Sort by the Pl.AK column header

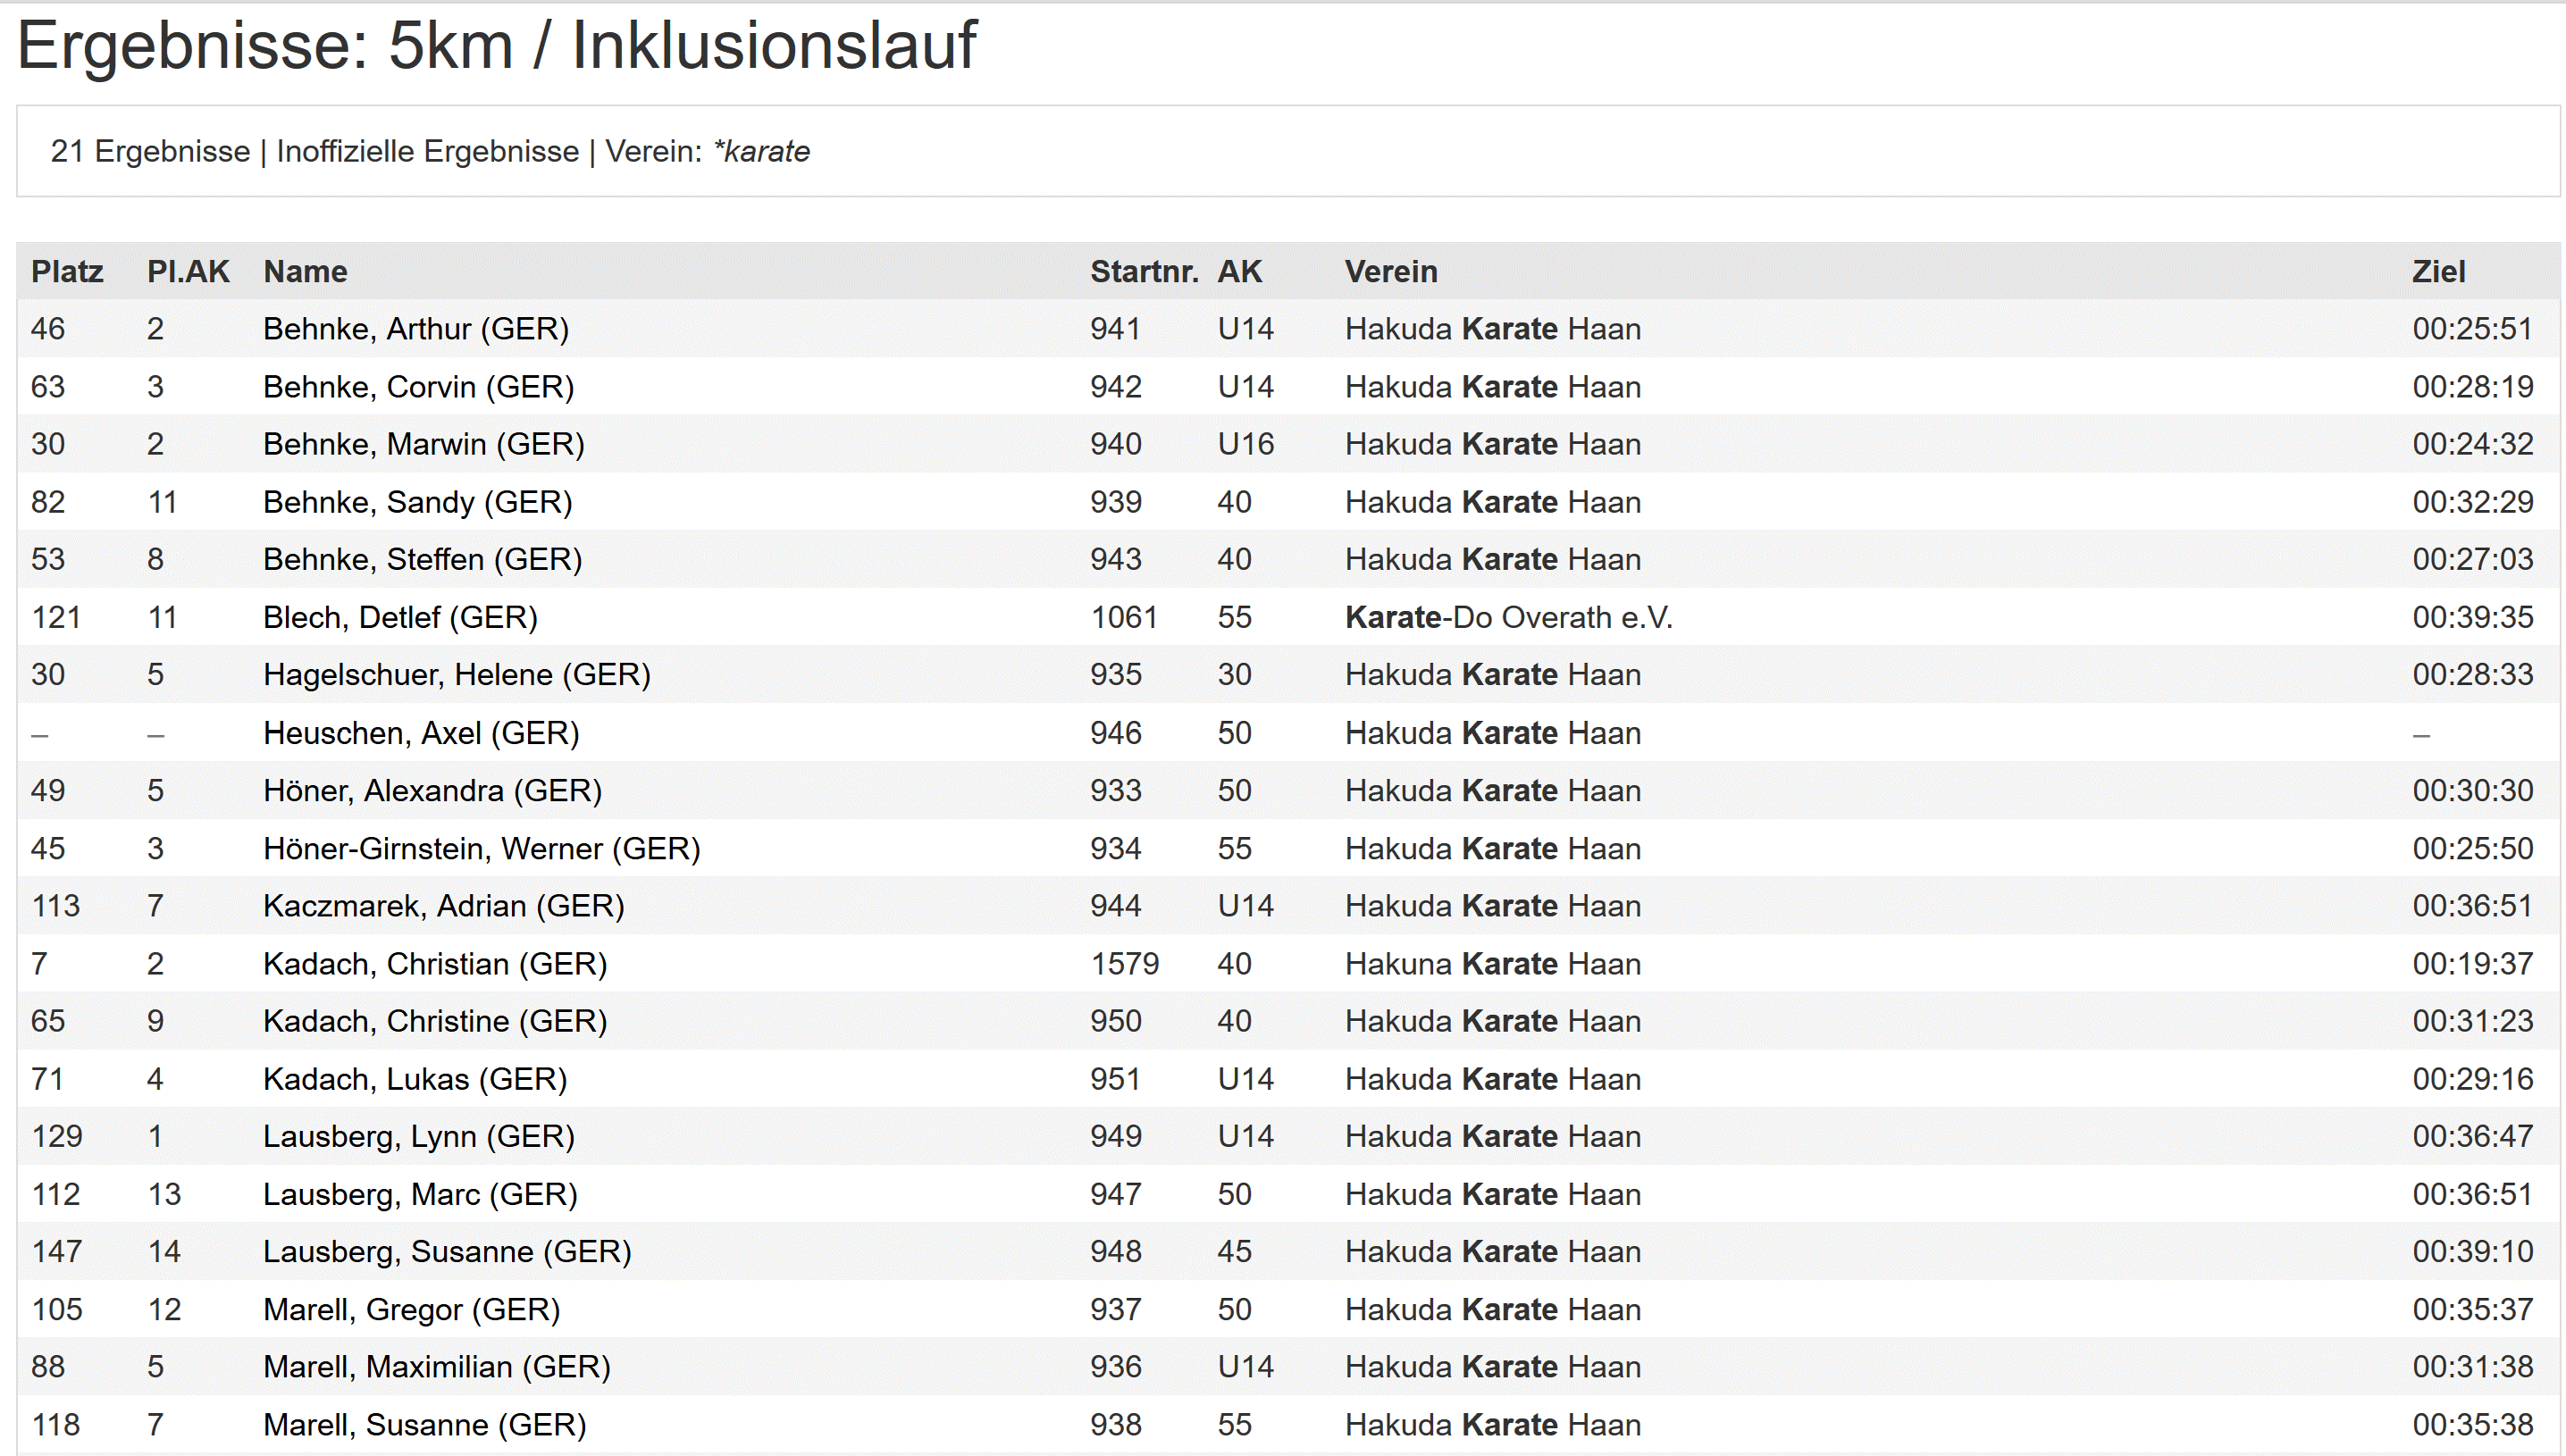point(188,271)
